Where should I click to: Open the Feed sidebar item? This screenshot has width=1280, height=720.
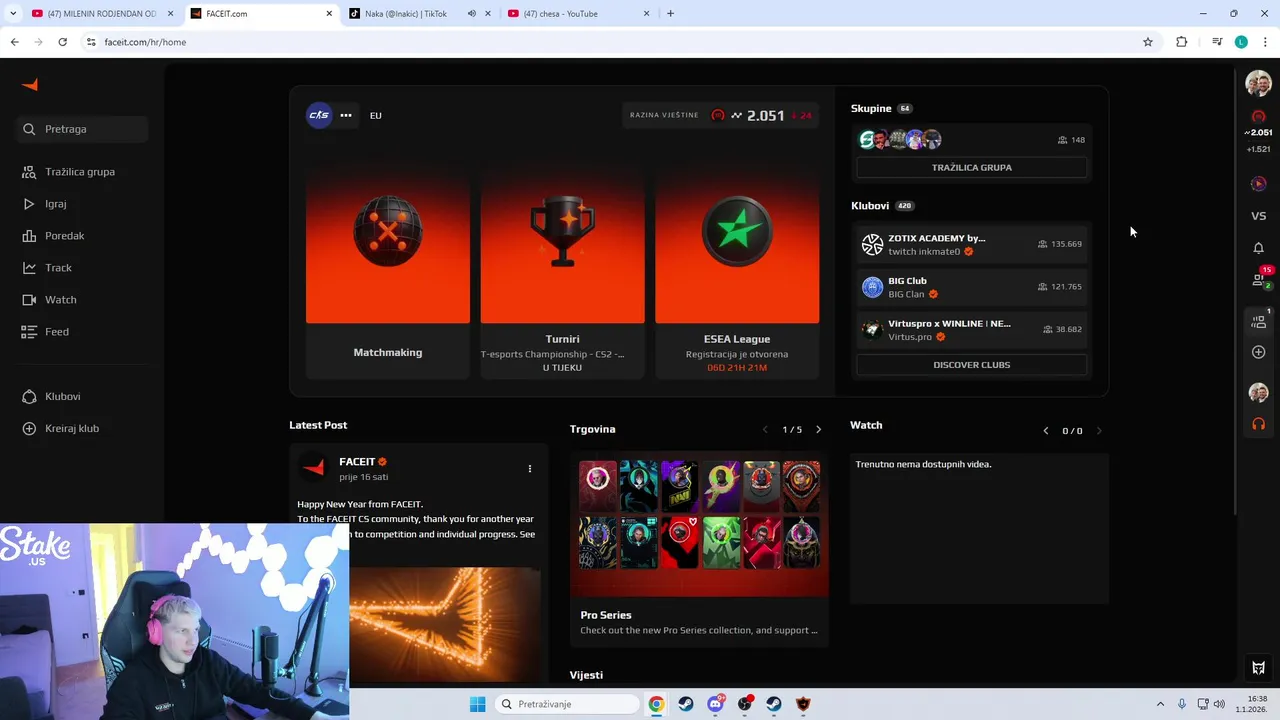click(45, 332)
